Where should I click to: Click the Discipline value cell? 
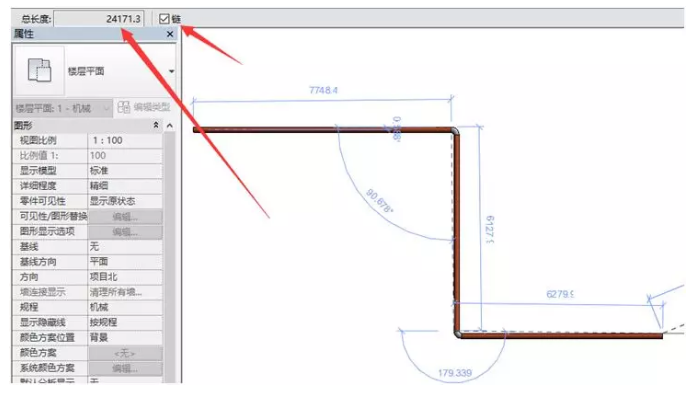pyautogui.click(x=125, y=307)
